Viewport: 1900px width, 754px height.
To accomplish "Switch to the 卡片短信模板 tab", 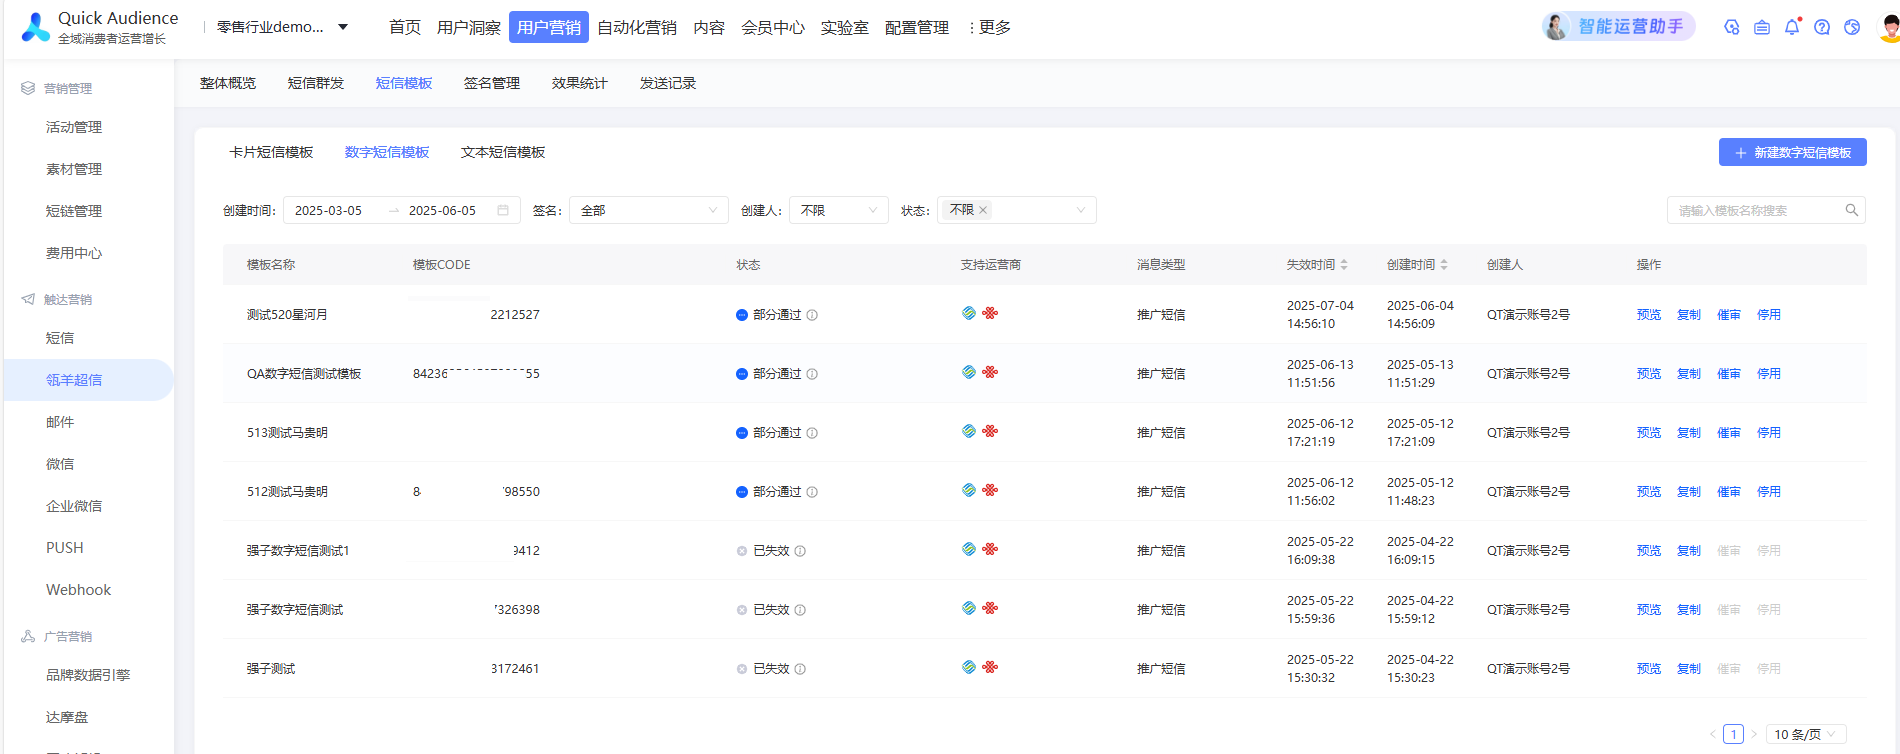I will click(272, 152).
